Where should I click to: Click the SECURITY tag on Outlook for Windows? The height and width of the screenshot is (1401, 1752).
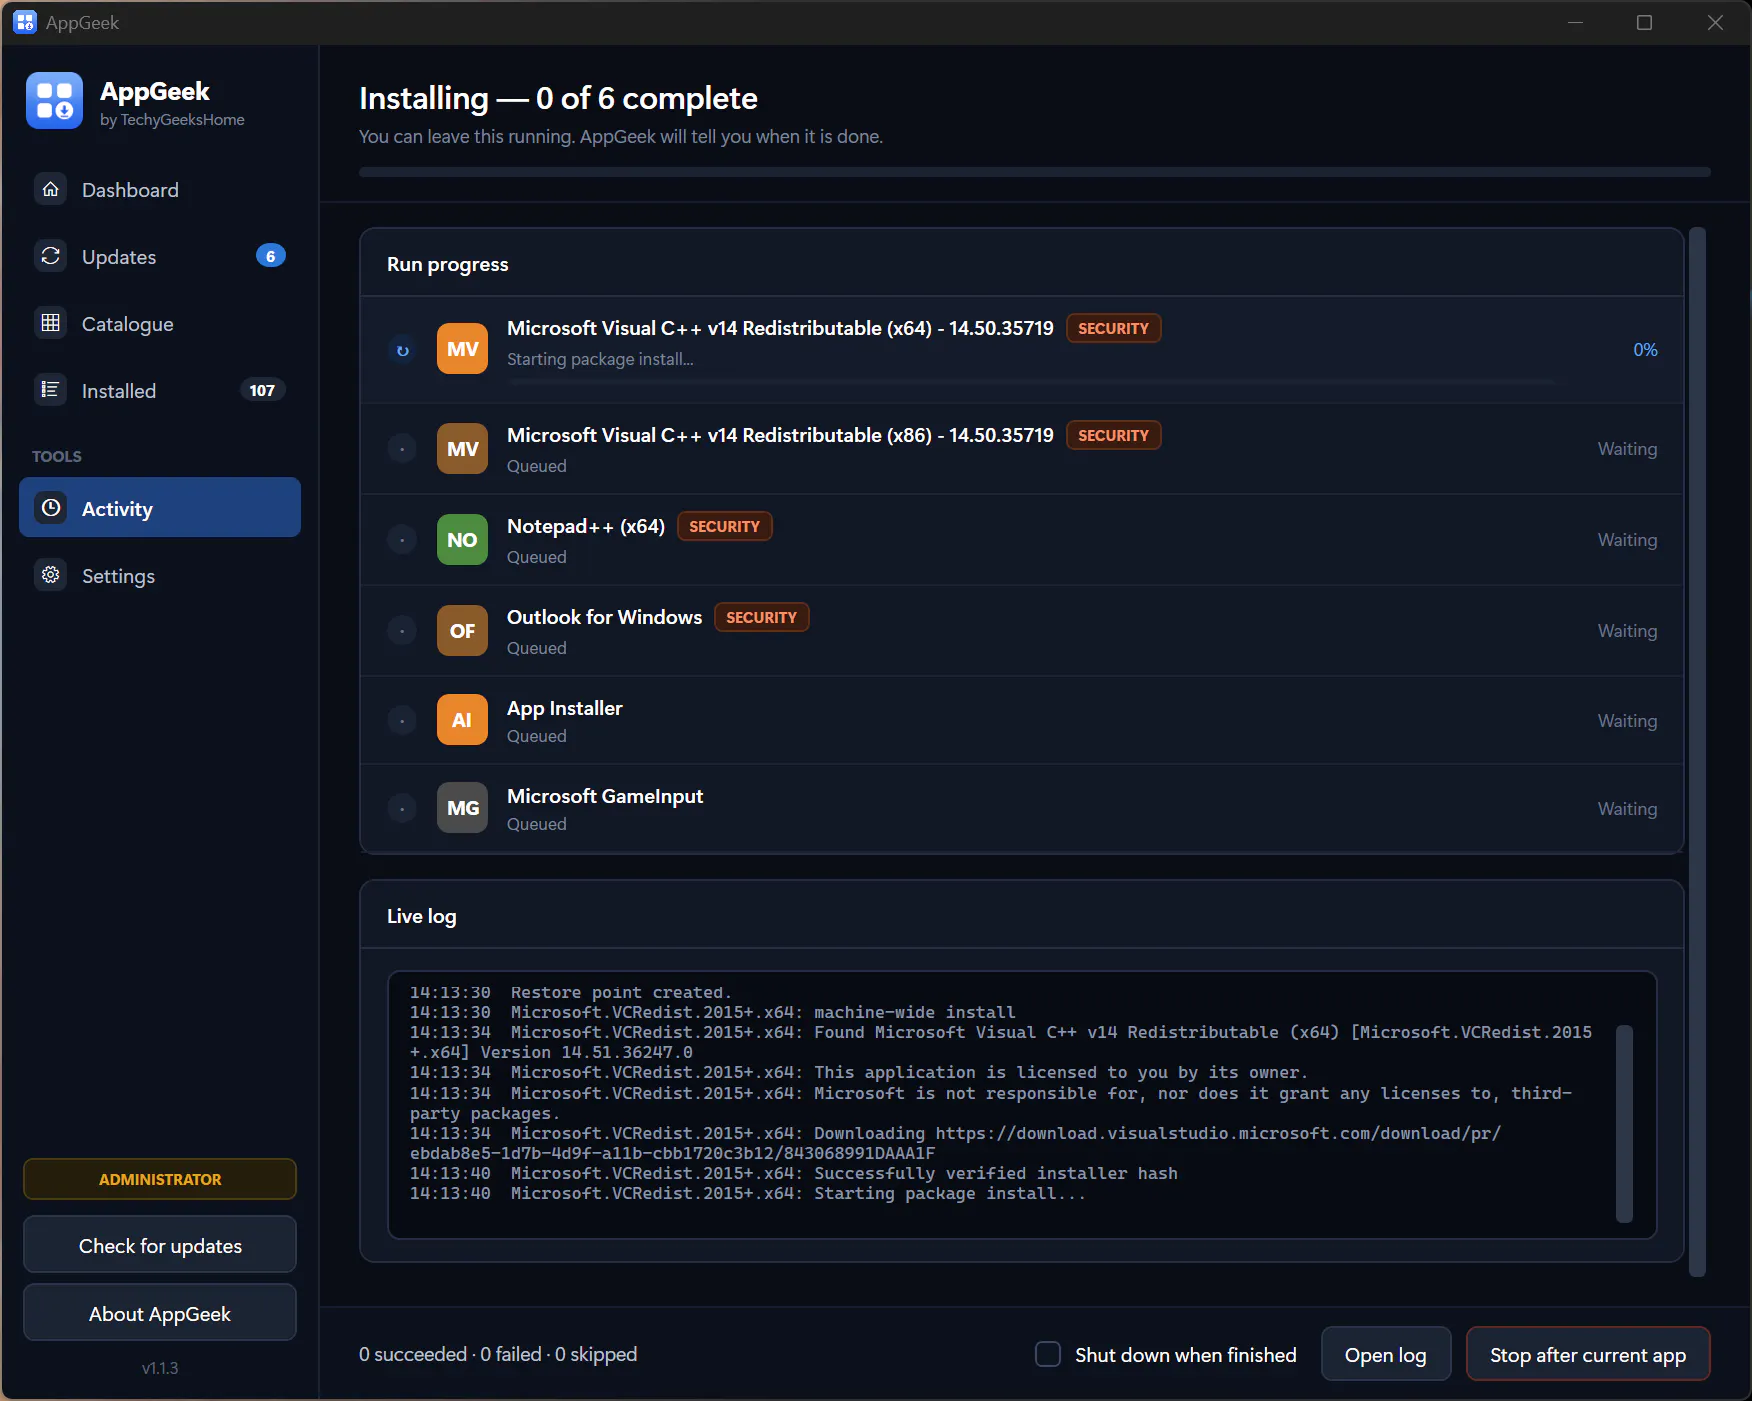[761, 617]
